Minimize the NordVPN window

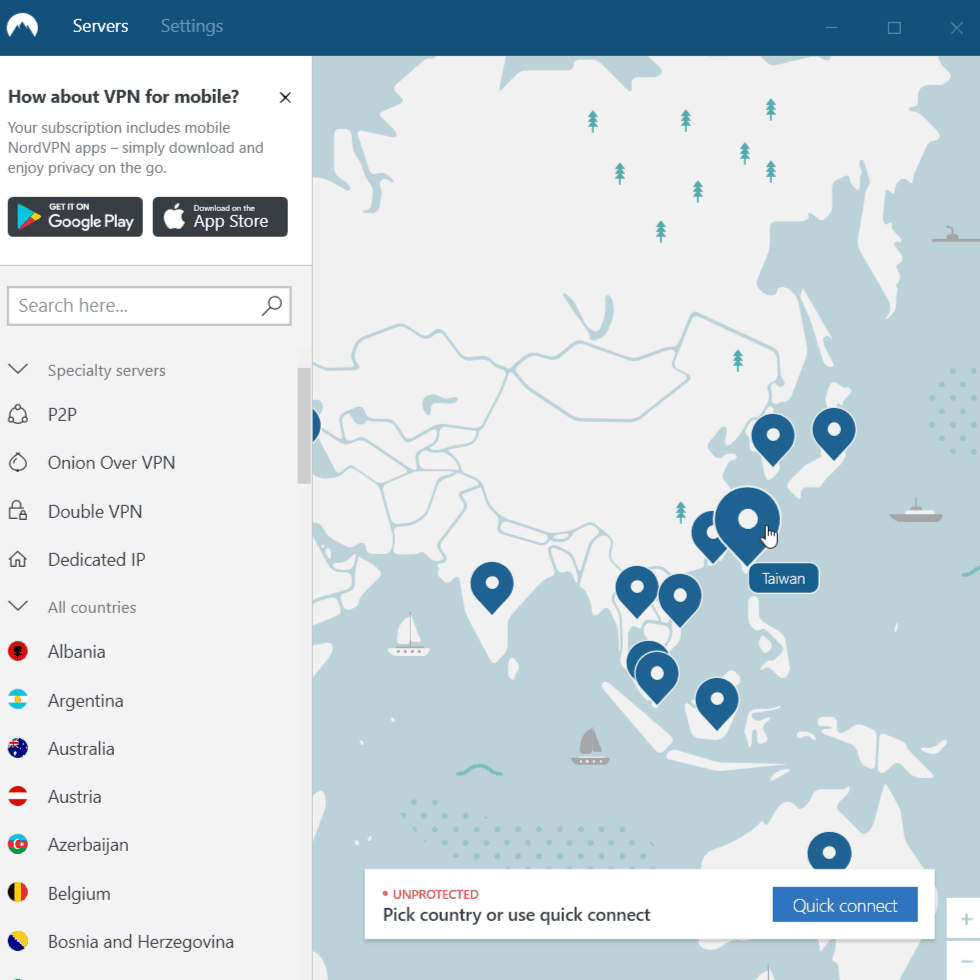(831, 28)
